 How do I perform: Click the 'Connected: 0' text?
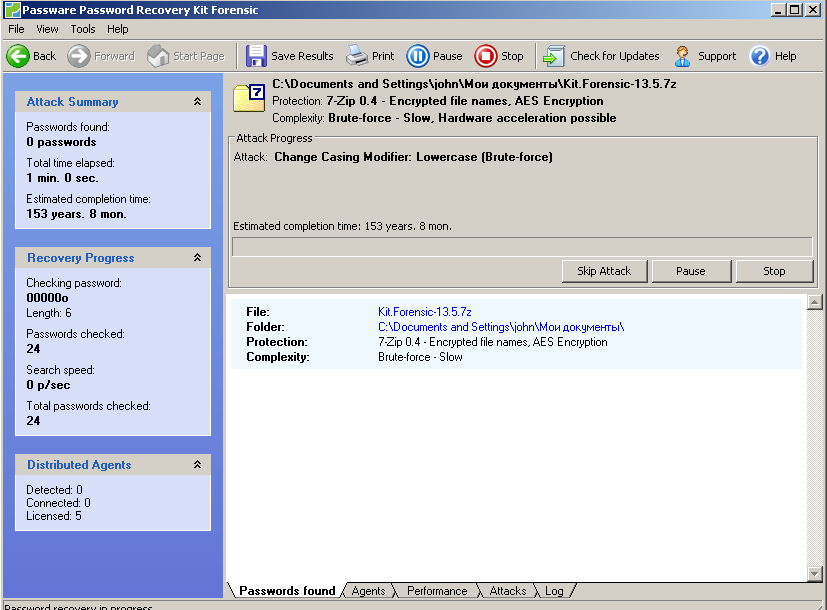pos(58,502)
